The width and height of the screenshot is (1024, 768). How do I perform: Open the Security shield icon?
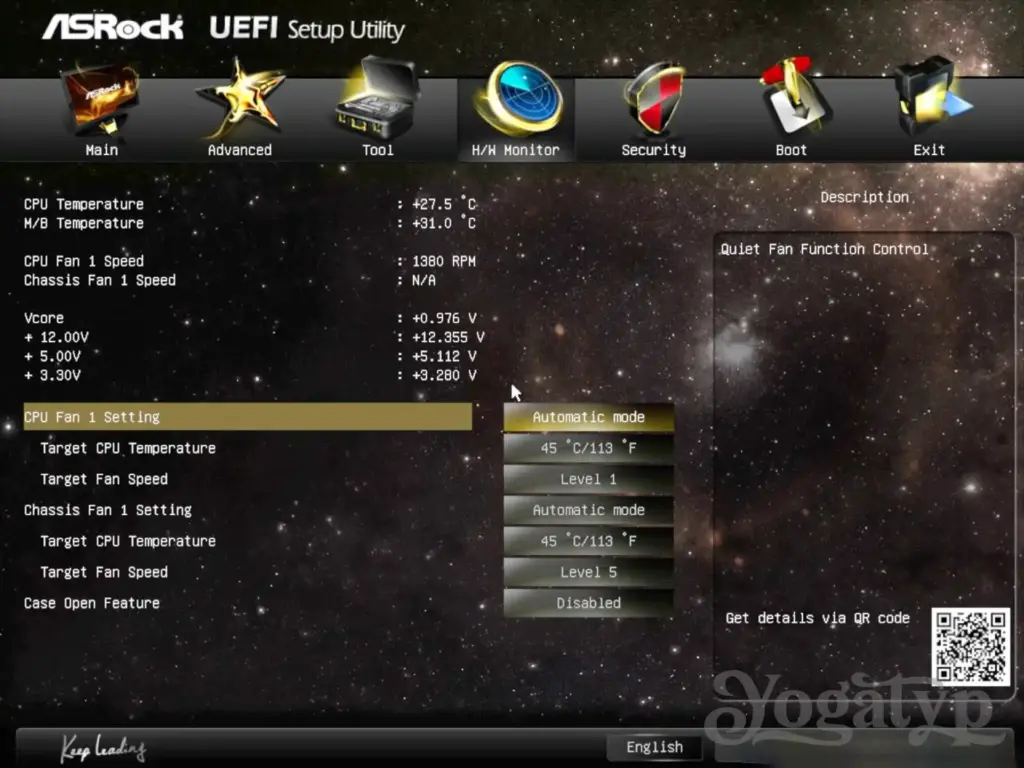pyautogui.click(x=654, y=99)
